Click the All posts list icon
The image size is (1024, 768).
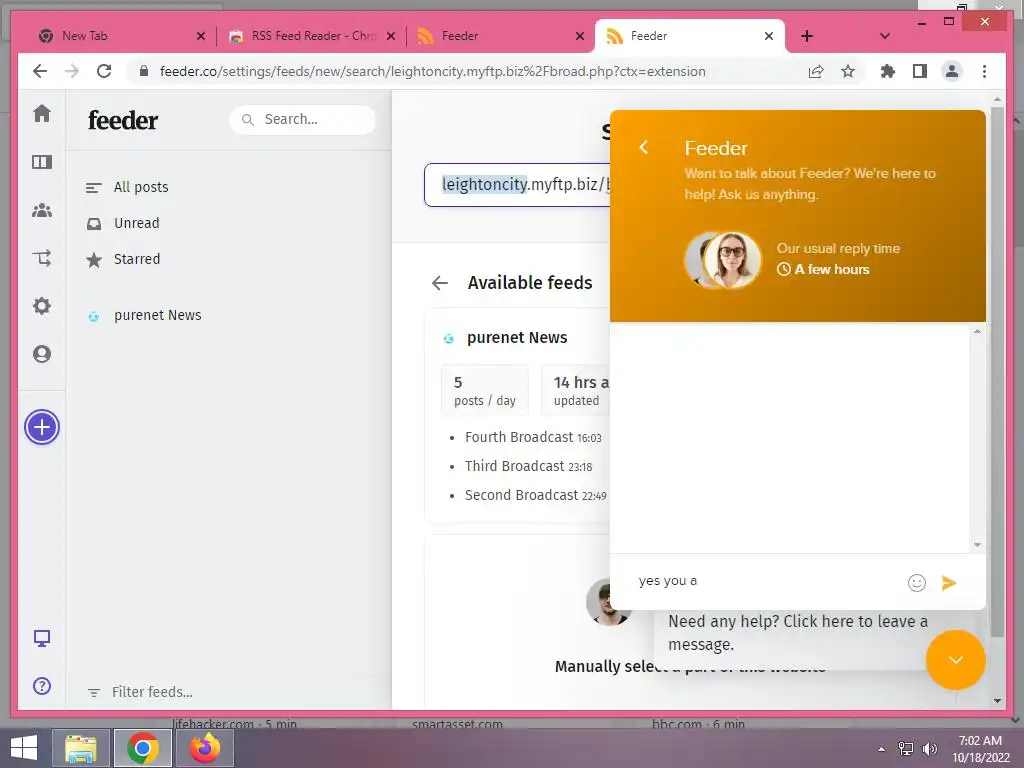click(x=93, y=187)
